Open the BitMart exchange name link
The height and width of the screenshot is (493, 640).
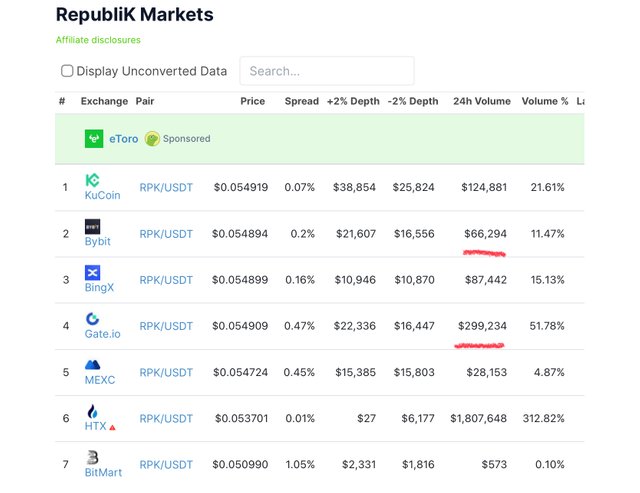coord(103,472)
